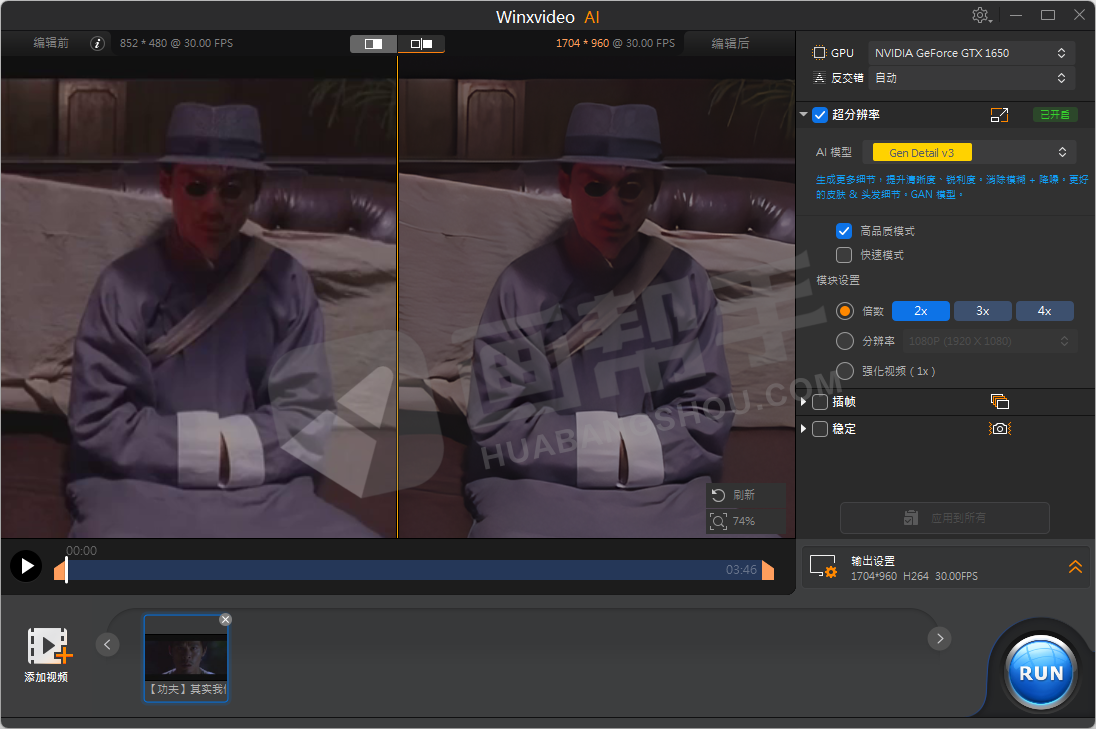Viewport: 1096px width, 729px height.
Task: Choose 2x upscale factor
Action: point(921,311)
